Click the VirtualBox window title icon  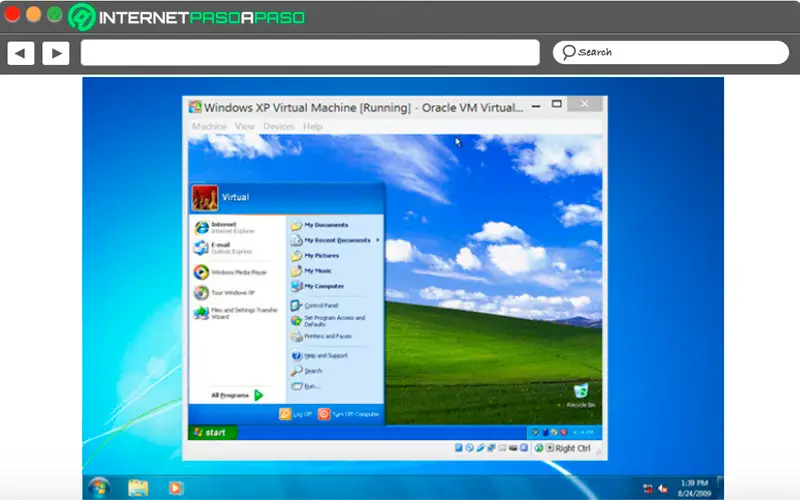tap(195, 107)
